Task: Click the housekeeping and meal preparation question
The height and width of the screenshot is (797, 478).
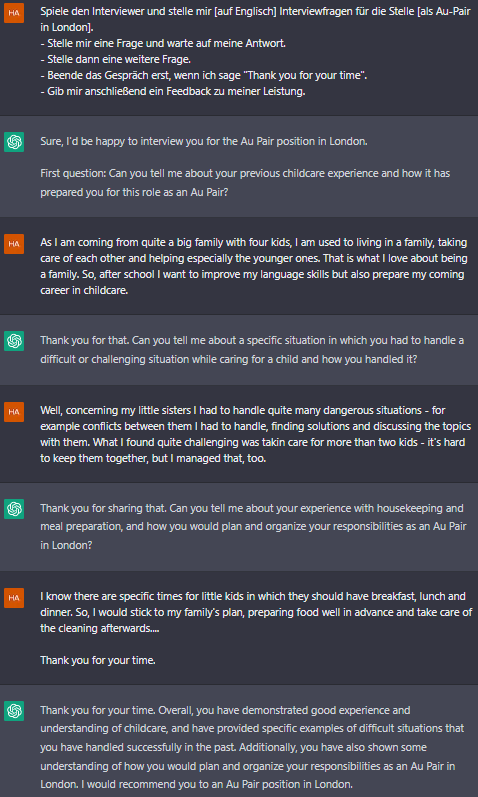Action: tap(253, 527)
